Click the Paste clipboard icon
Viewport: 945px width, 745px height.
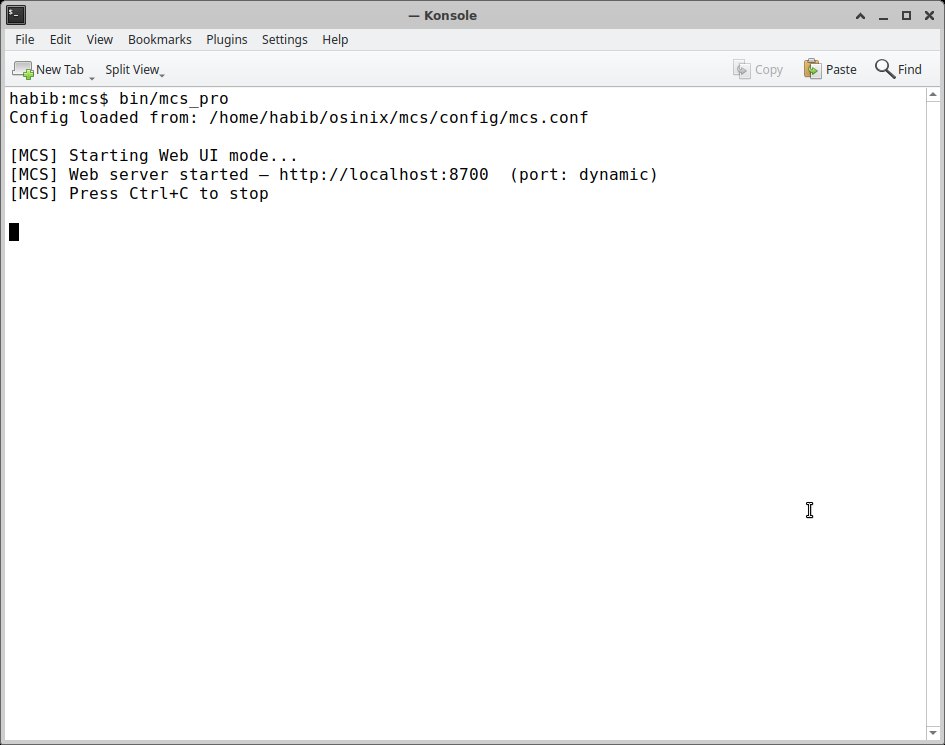point(812,69)
